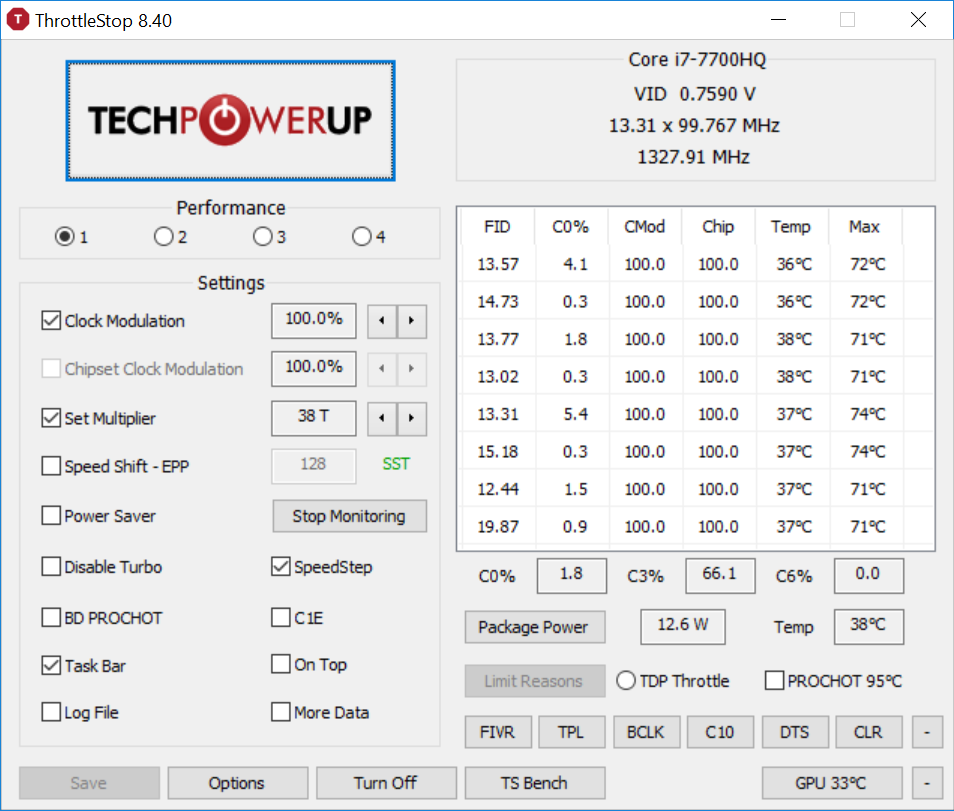This screenshot has height=811, width=954.
Task: Click FID value 15.18 in table
Action: pyautogui.click(x=498, y=451)
